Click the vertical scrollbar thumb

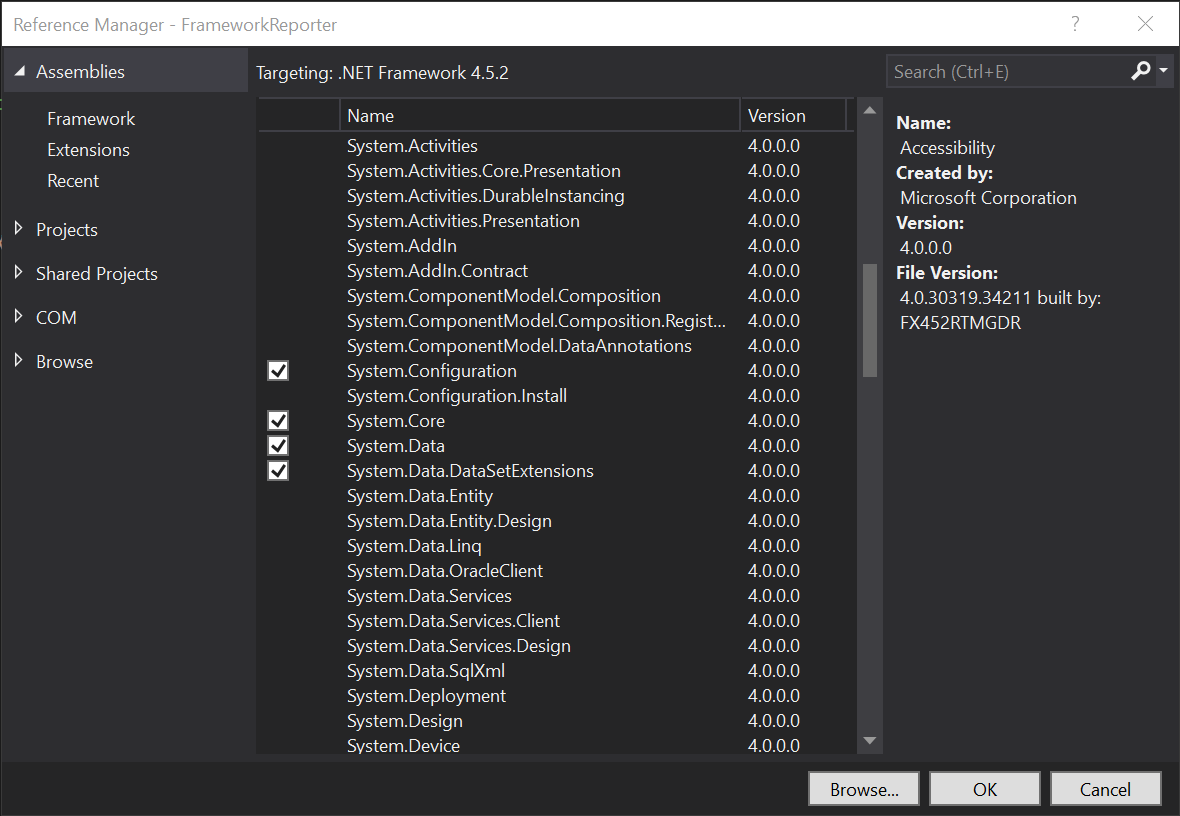tap(870, 320)
